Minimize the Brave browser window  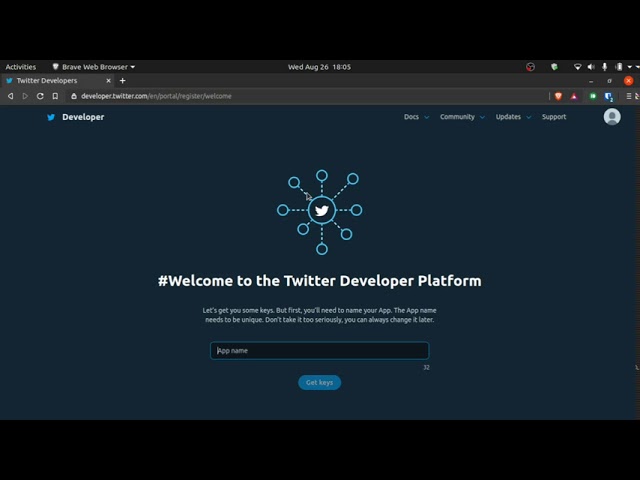tap(591, 81)
